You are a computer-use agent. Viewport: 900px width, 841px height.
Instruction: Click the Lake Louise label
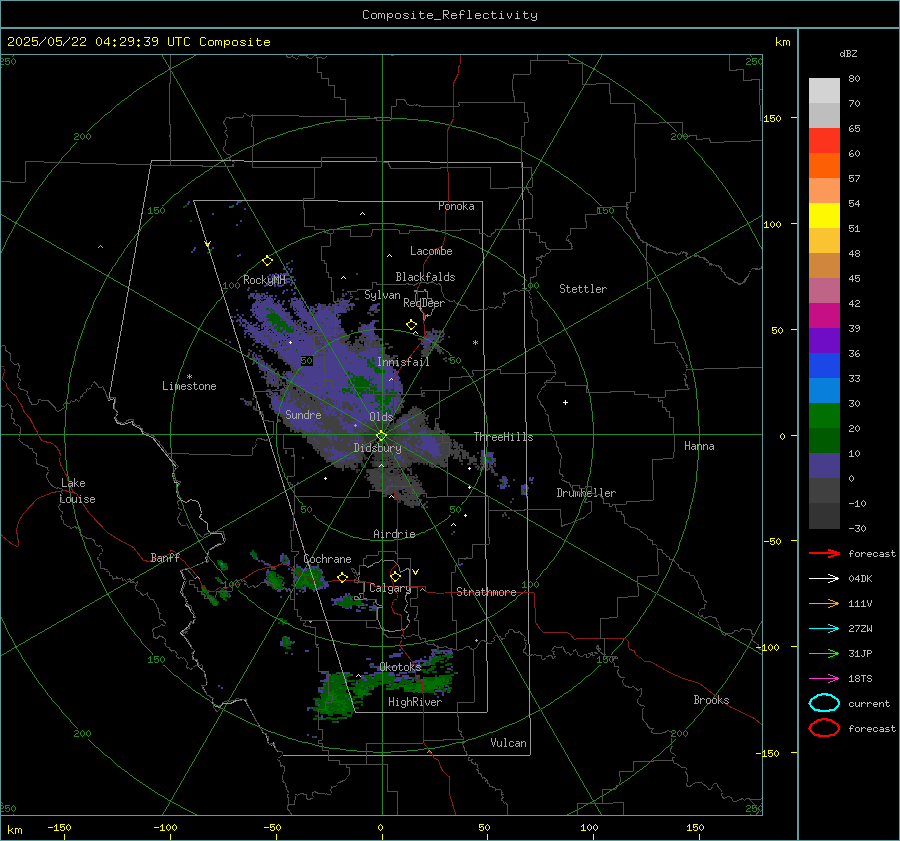coord(77,491)
